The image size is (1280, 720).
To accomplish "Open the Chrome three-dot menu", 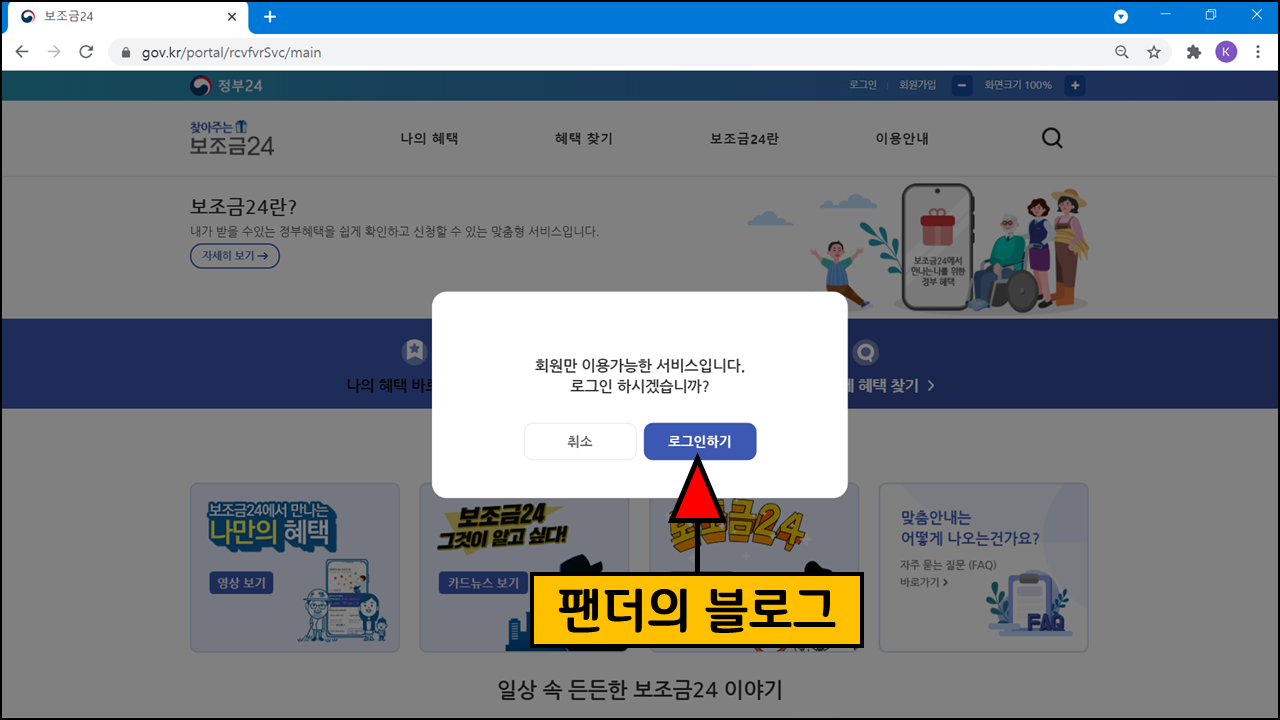I will click(1257, 52).
